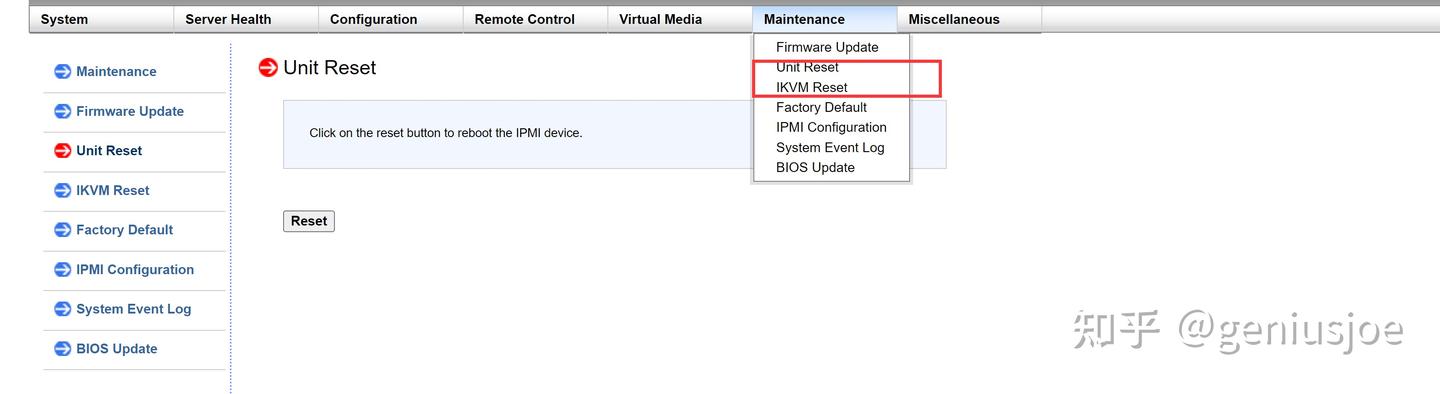Click arrow icon beside Factory Default sidebar
The height and width of the screenshot is (394, 1440).
coord(62,229)
